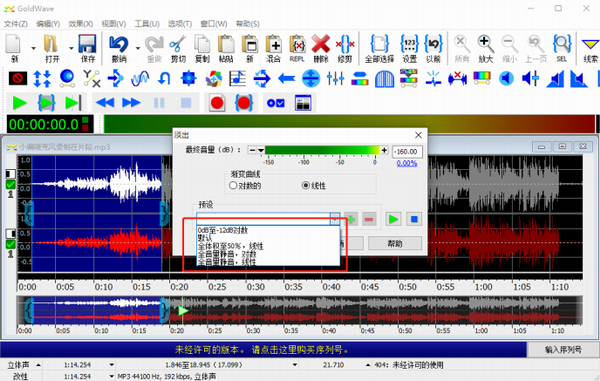Click the 0:30 mark on the timeline
The width and height of the screenshot is (600, 381).
256,287
